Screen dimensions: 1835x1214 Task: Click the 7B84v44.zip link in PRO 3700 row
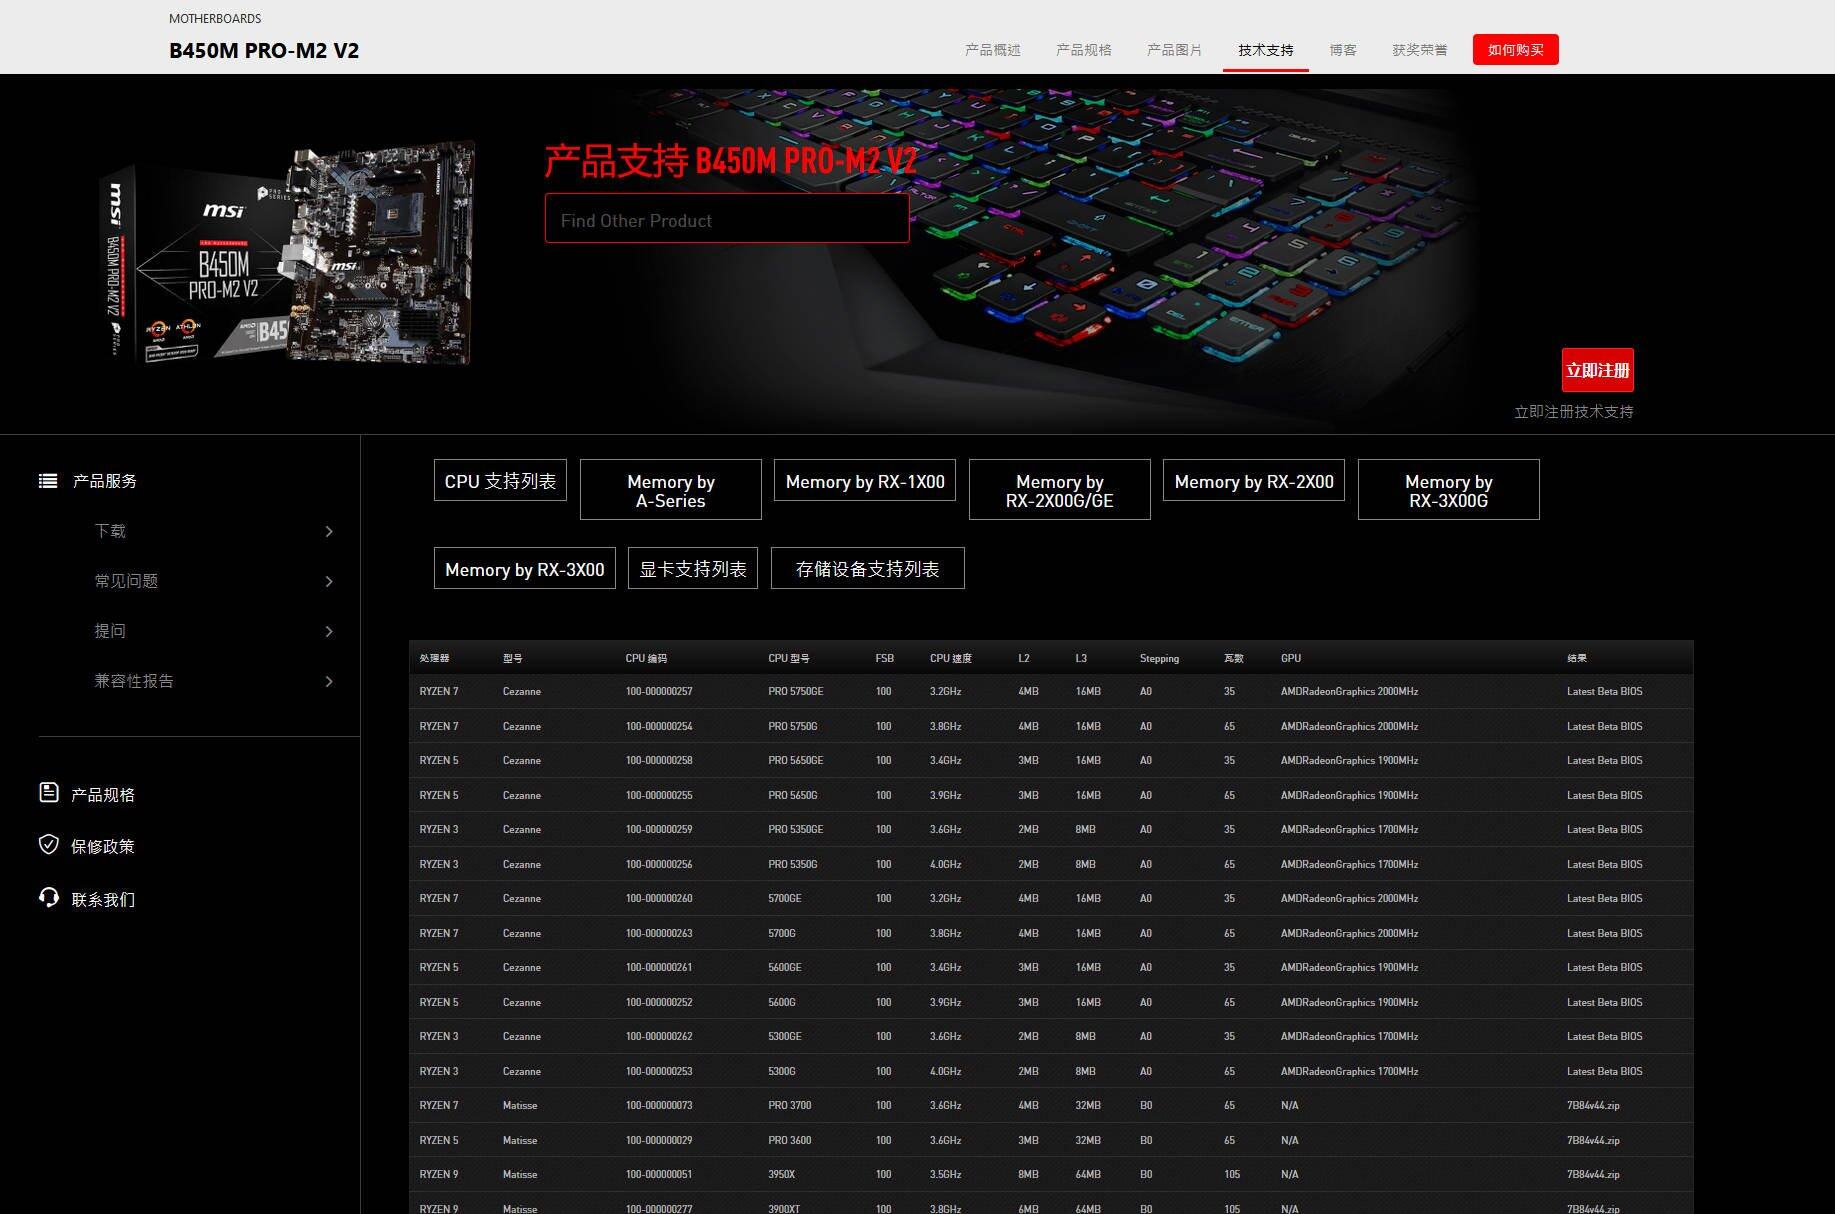point(1593,1105)
